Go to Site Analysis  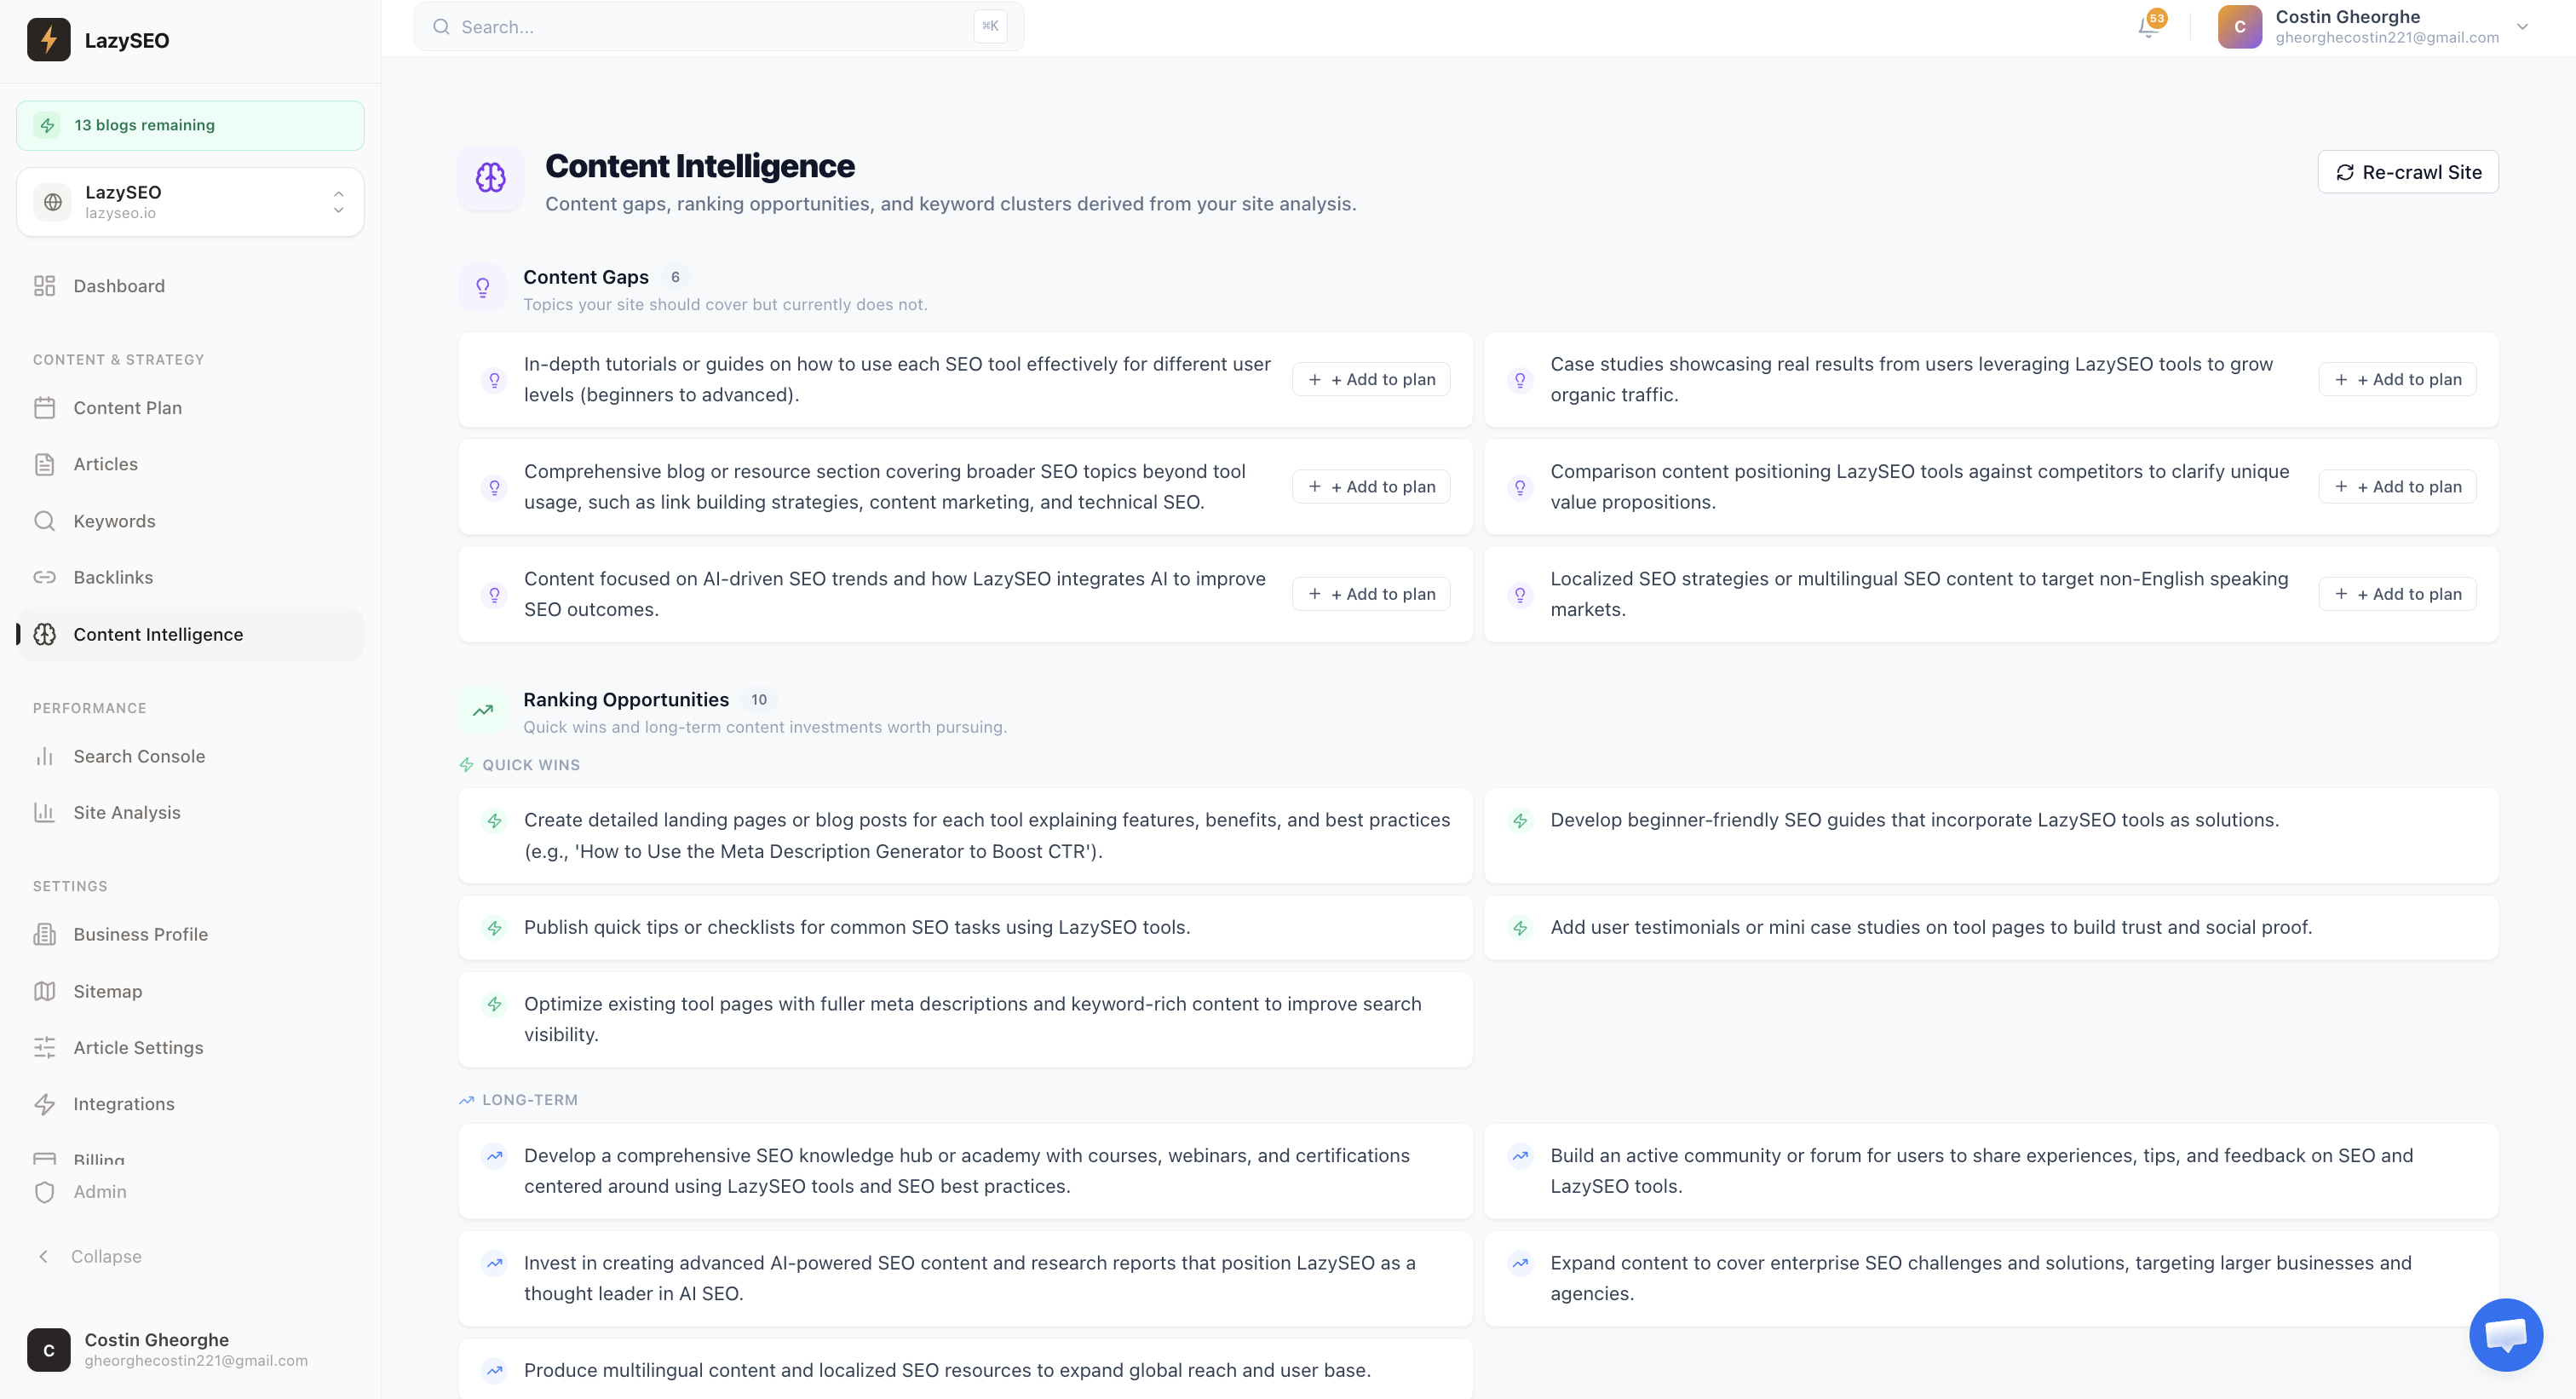pos(190,812)
